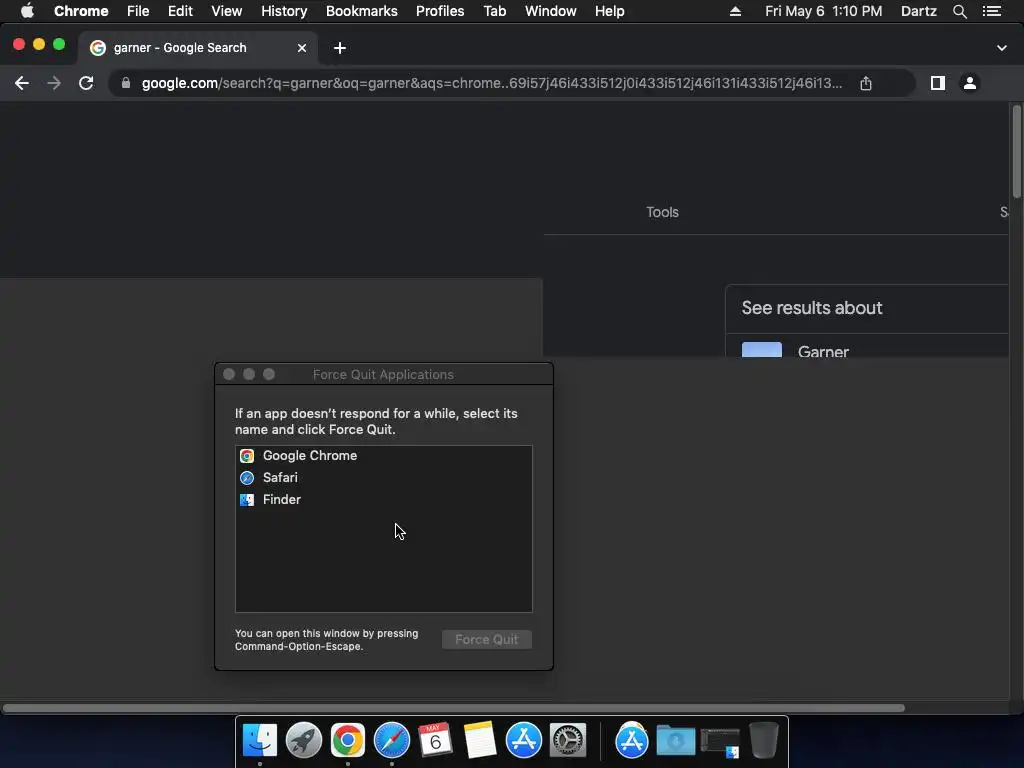Viewport: 1024px width, 768px height.
Task: Open the Edit menu
Action: pyautogui.click(x=180, y=11)
